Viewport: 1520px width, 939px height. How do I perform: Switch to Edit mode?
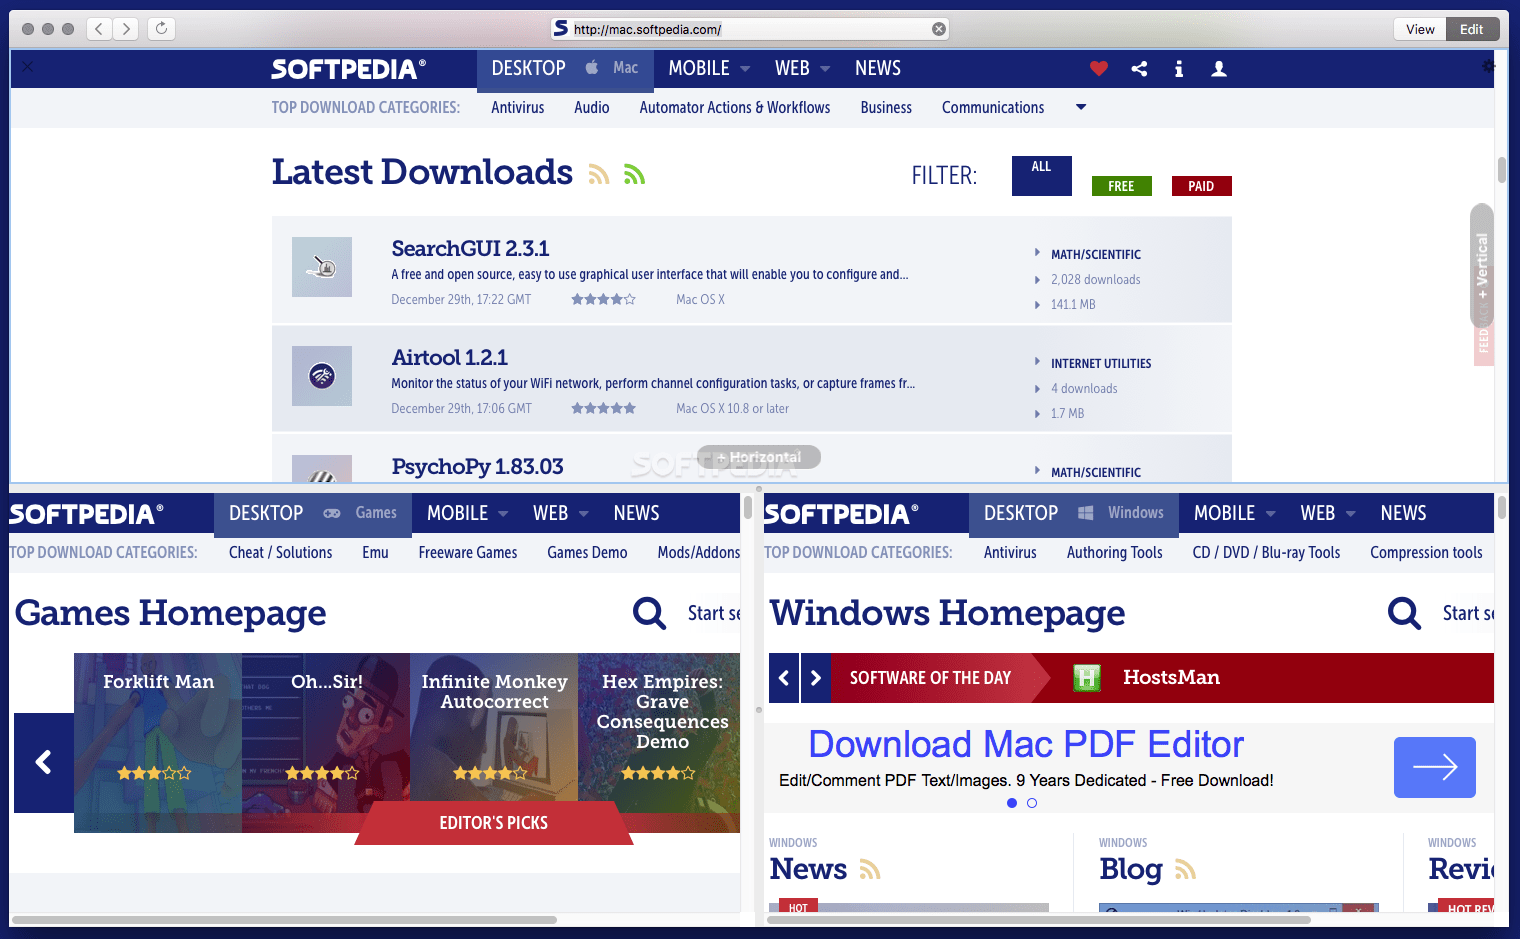tap(1472, 29)
